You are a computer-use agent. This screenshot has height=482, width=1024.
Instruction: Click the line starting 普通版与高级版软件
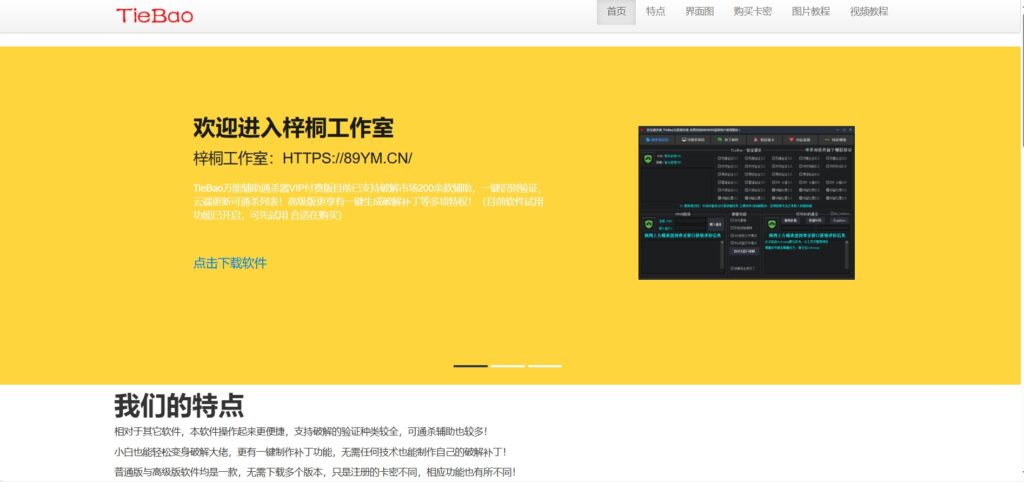point(315,472)
